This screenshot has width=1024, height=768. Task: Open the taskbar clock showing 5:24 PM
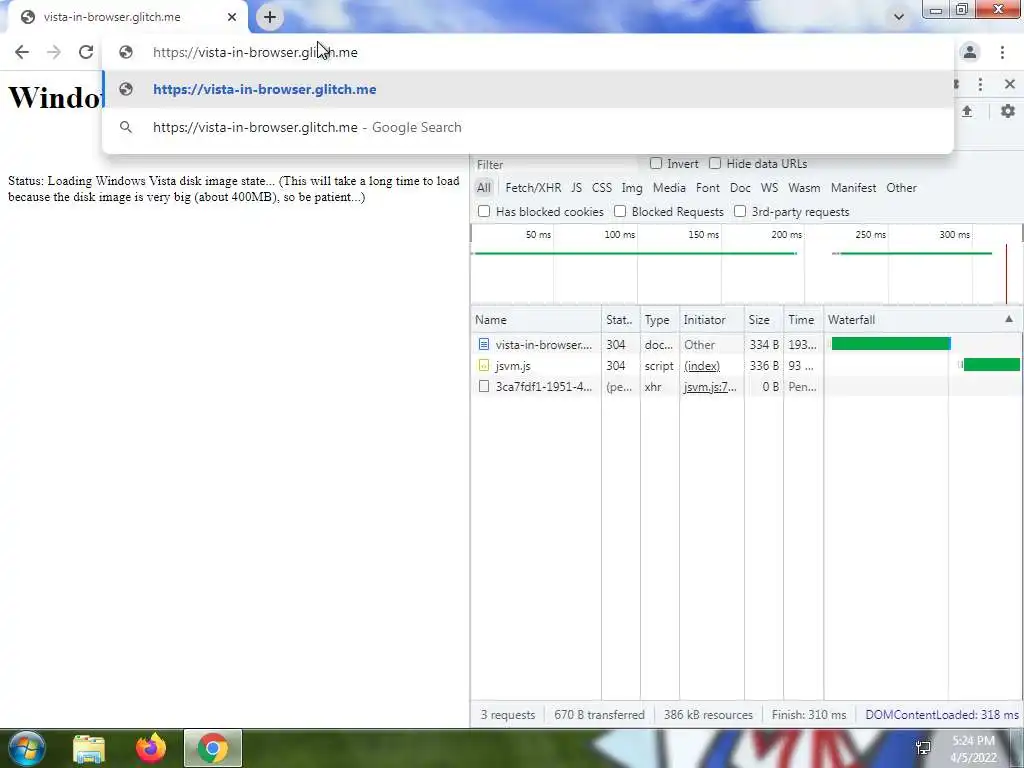point(973,749)
